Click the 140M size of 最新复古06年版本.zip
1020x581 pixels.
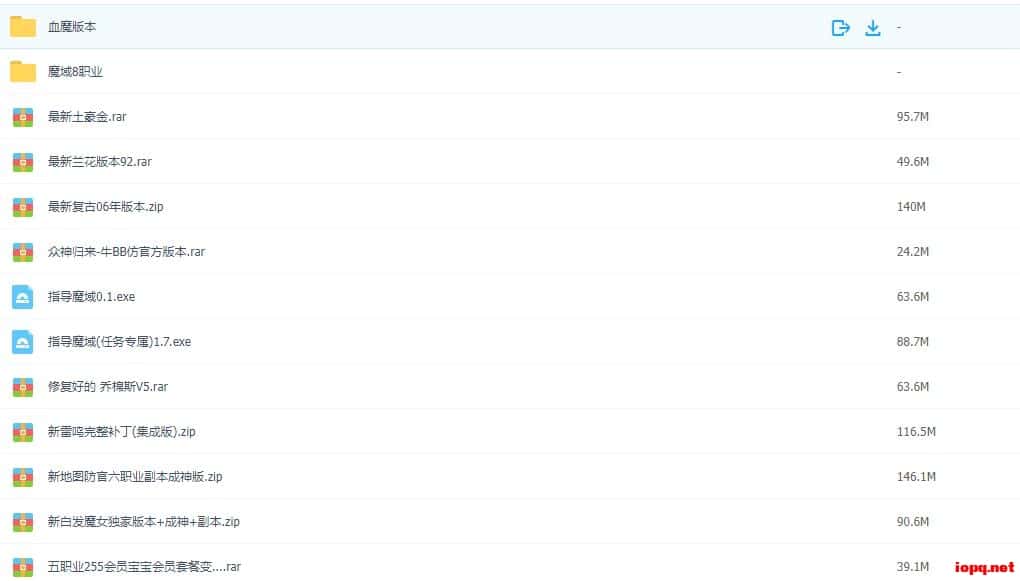coord(911,207)
